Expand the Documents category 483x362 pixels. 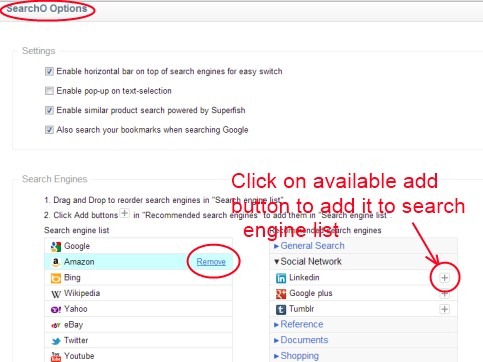pyautogui.click(x=301, y=340)
